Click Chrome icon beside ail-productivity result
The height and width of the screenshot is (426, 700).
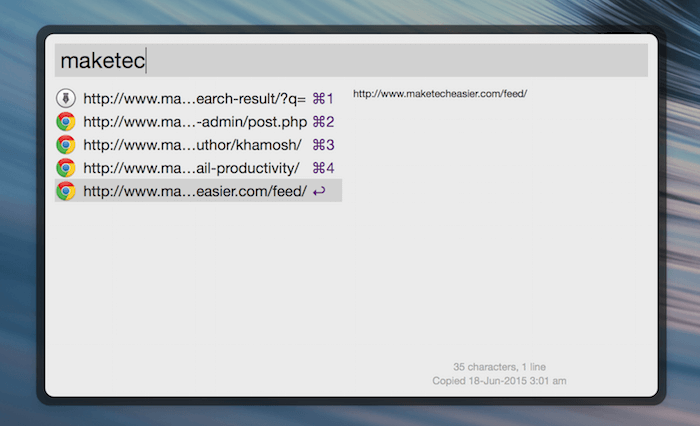pyautogui.click(x=66, y=168)
